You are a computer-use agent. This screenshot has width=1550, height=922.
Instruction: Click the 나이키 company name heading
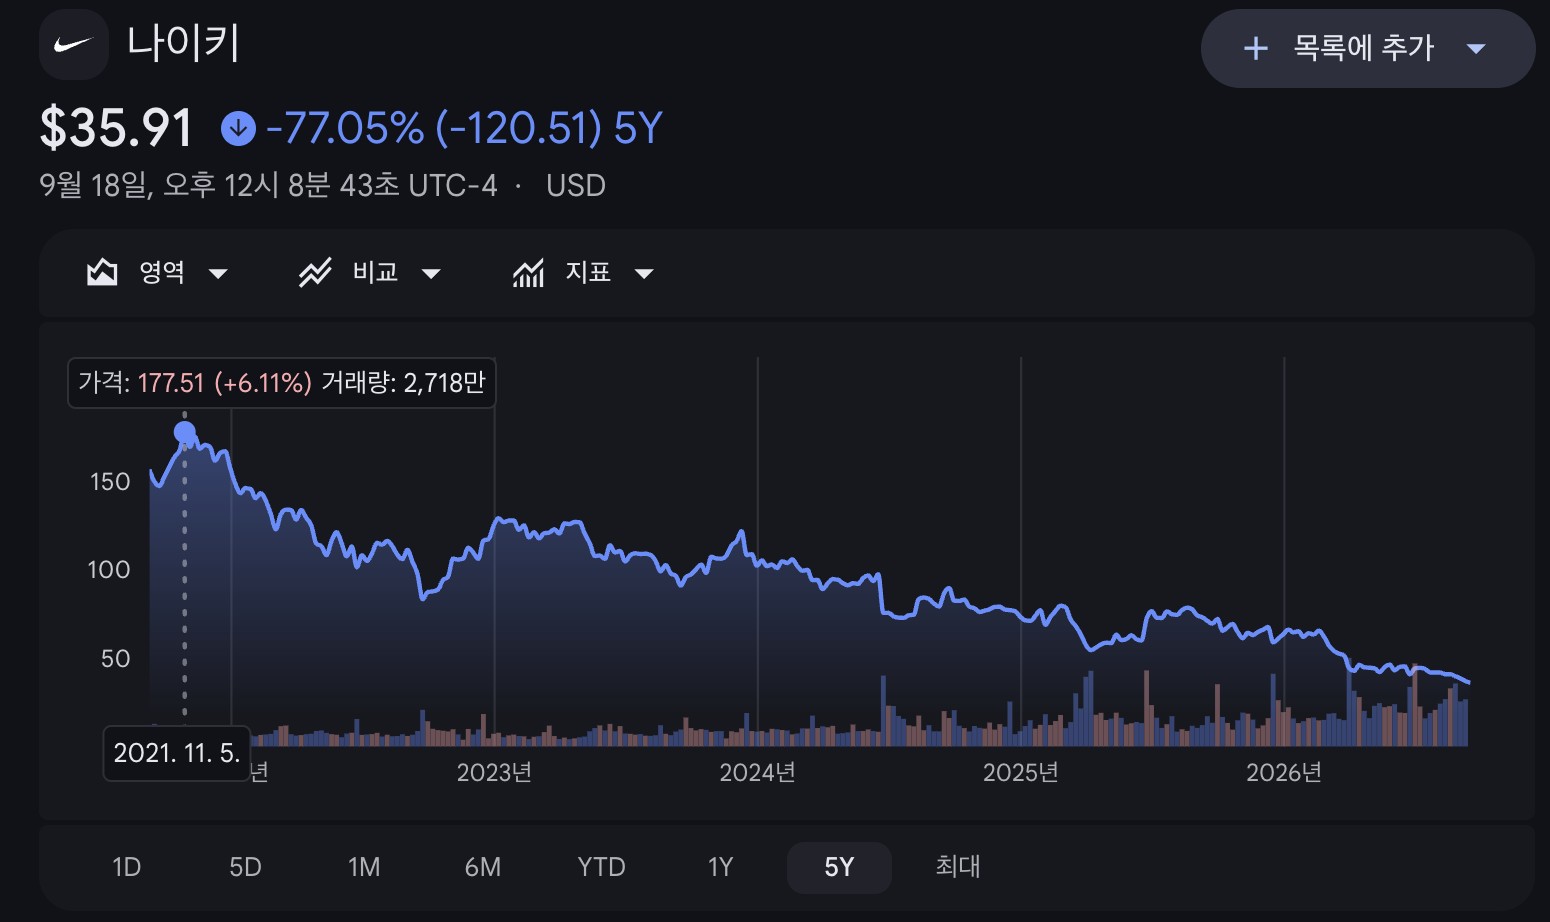tap(183, 43)
